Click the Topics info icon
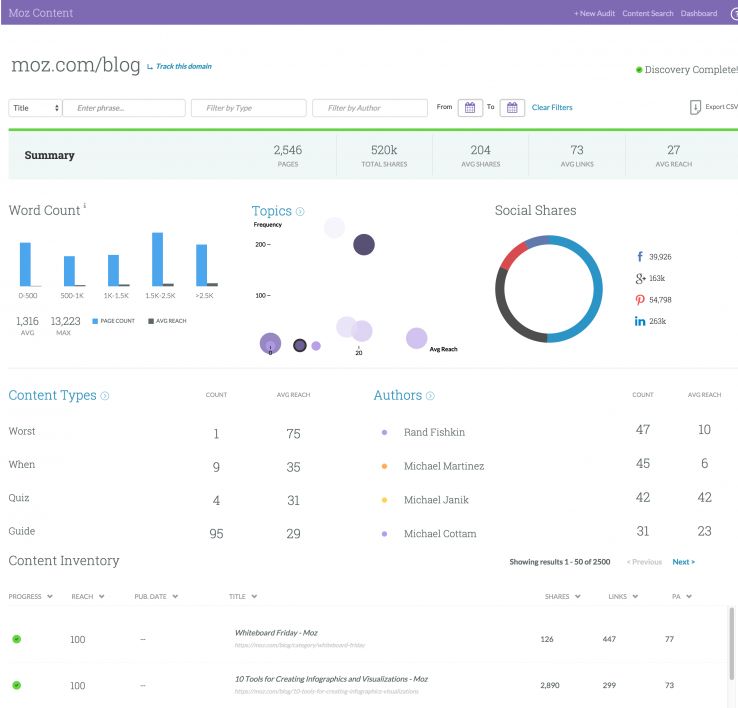 [300, 212]
